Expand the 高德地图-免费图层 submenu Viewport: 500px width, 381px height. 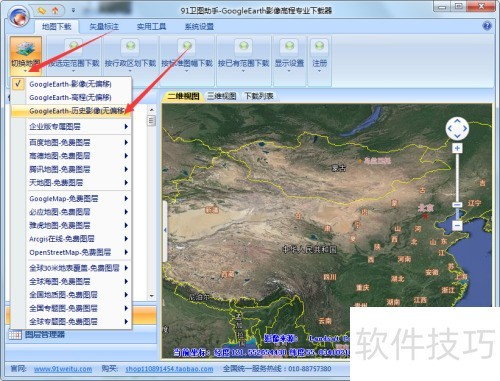pos(71,156)
